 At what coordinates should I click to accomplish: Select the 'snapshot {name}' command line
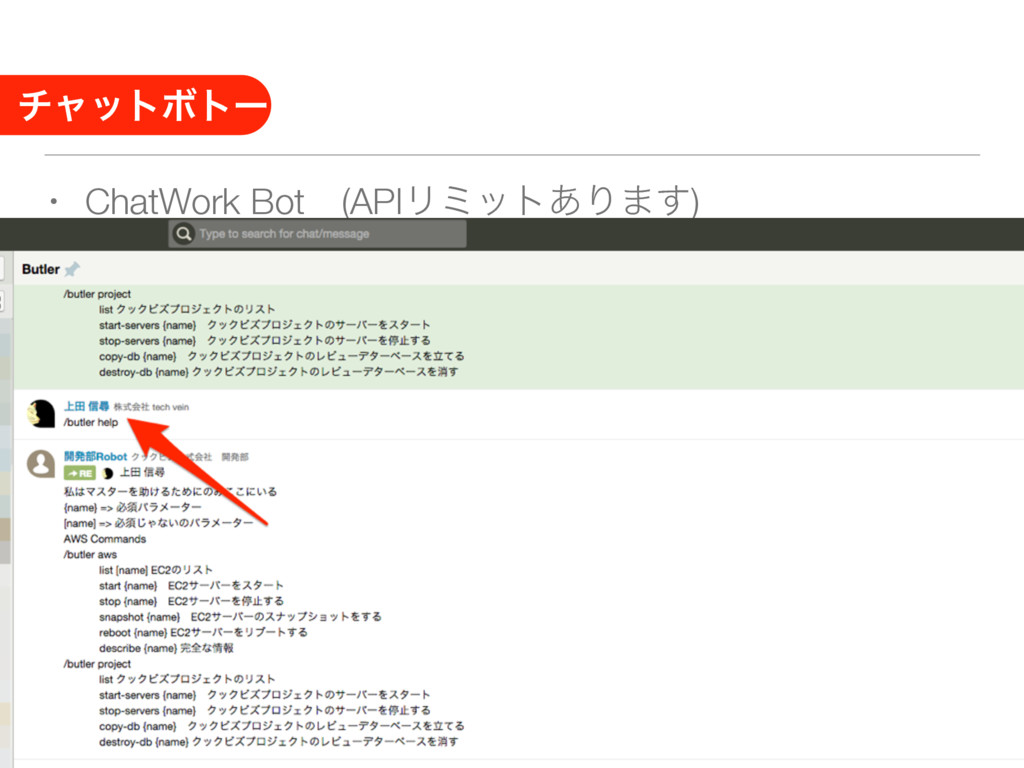click(240, 617)
